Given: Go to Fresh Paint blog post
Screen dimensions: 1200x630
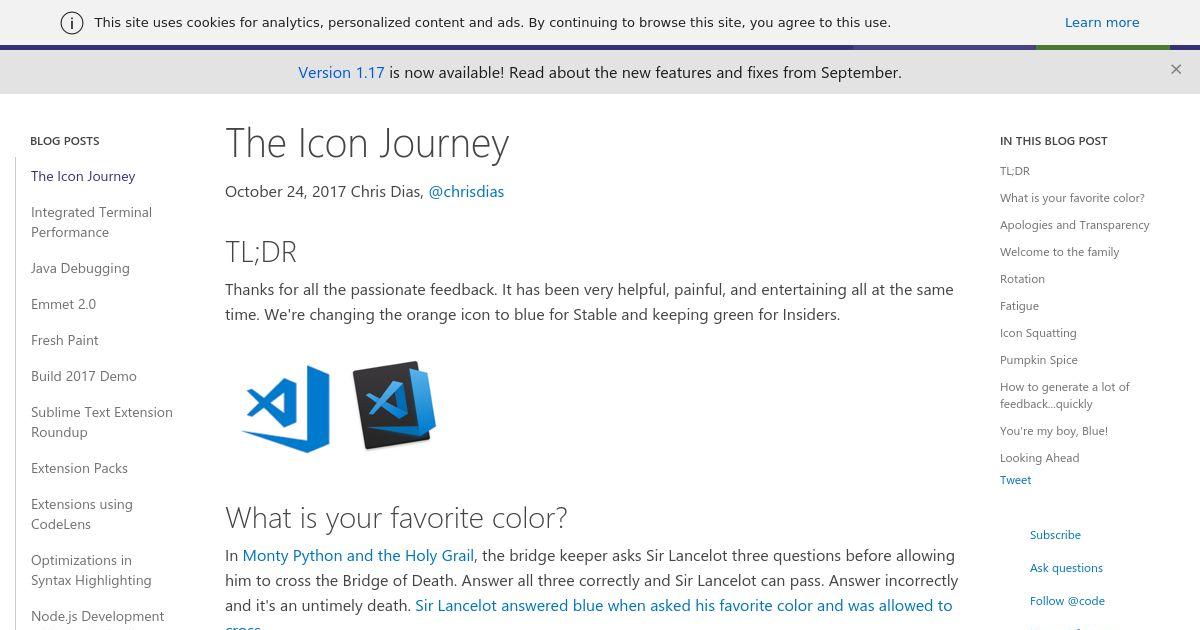Looking at the screenshot, I should click(65, 340).
